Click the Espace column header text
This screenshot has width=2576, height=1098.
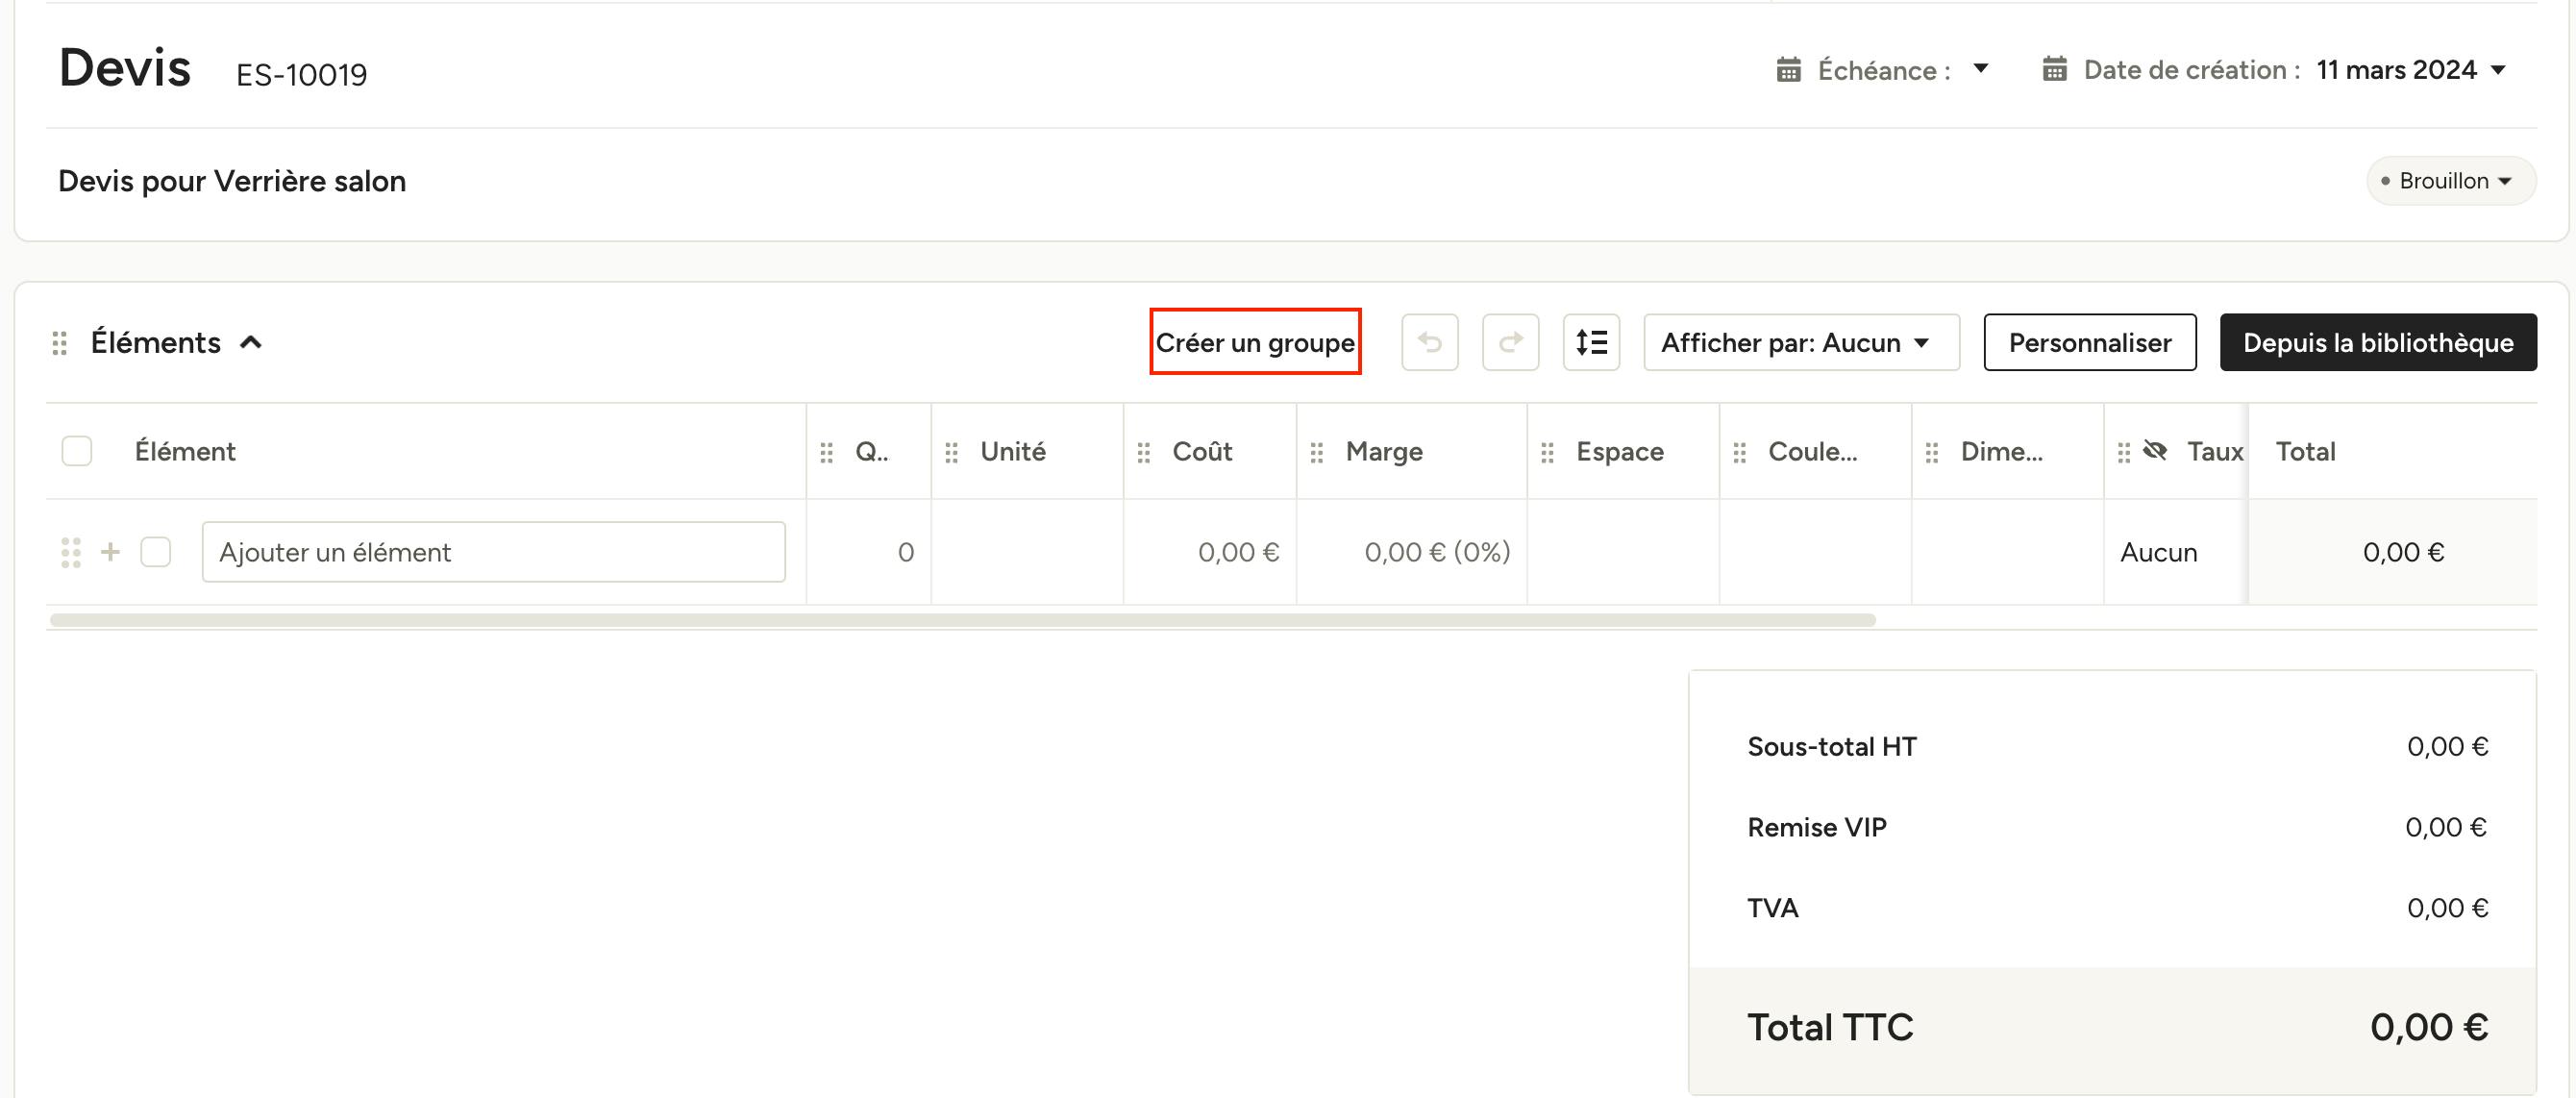(x=1619, y=452)
